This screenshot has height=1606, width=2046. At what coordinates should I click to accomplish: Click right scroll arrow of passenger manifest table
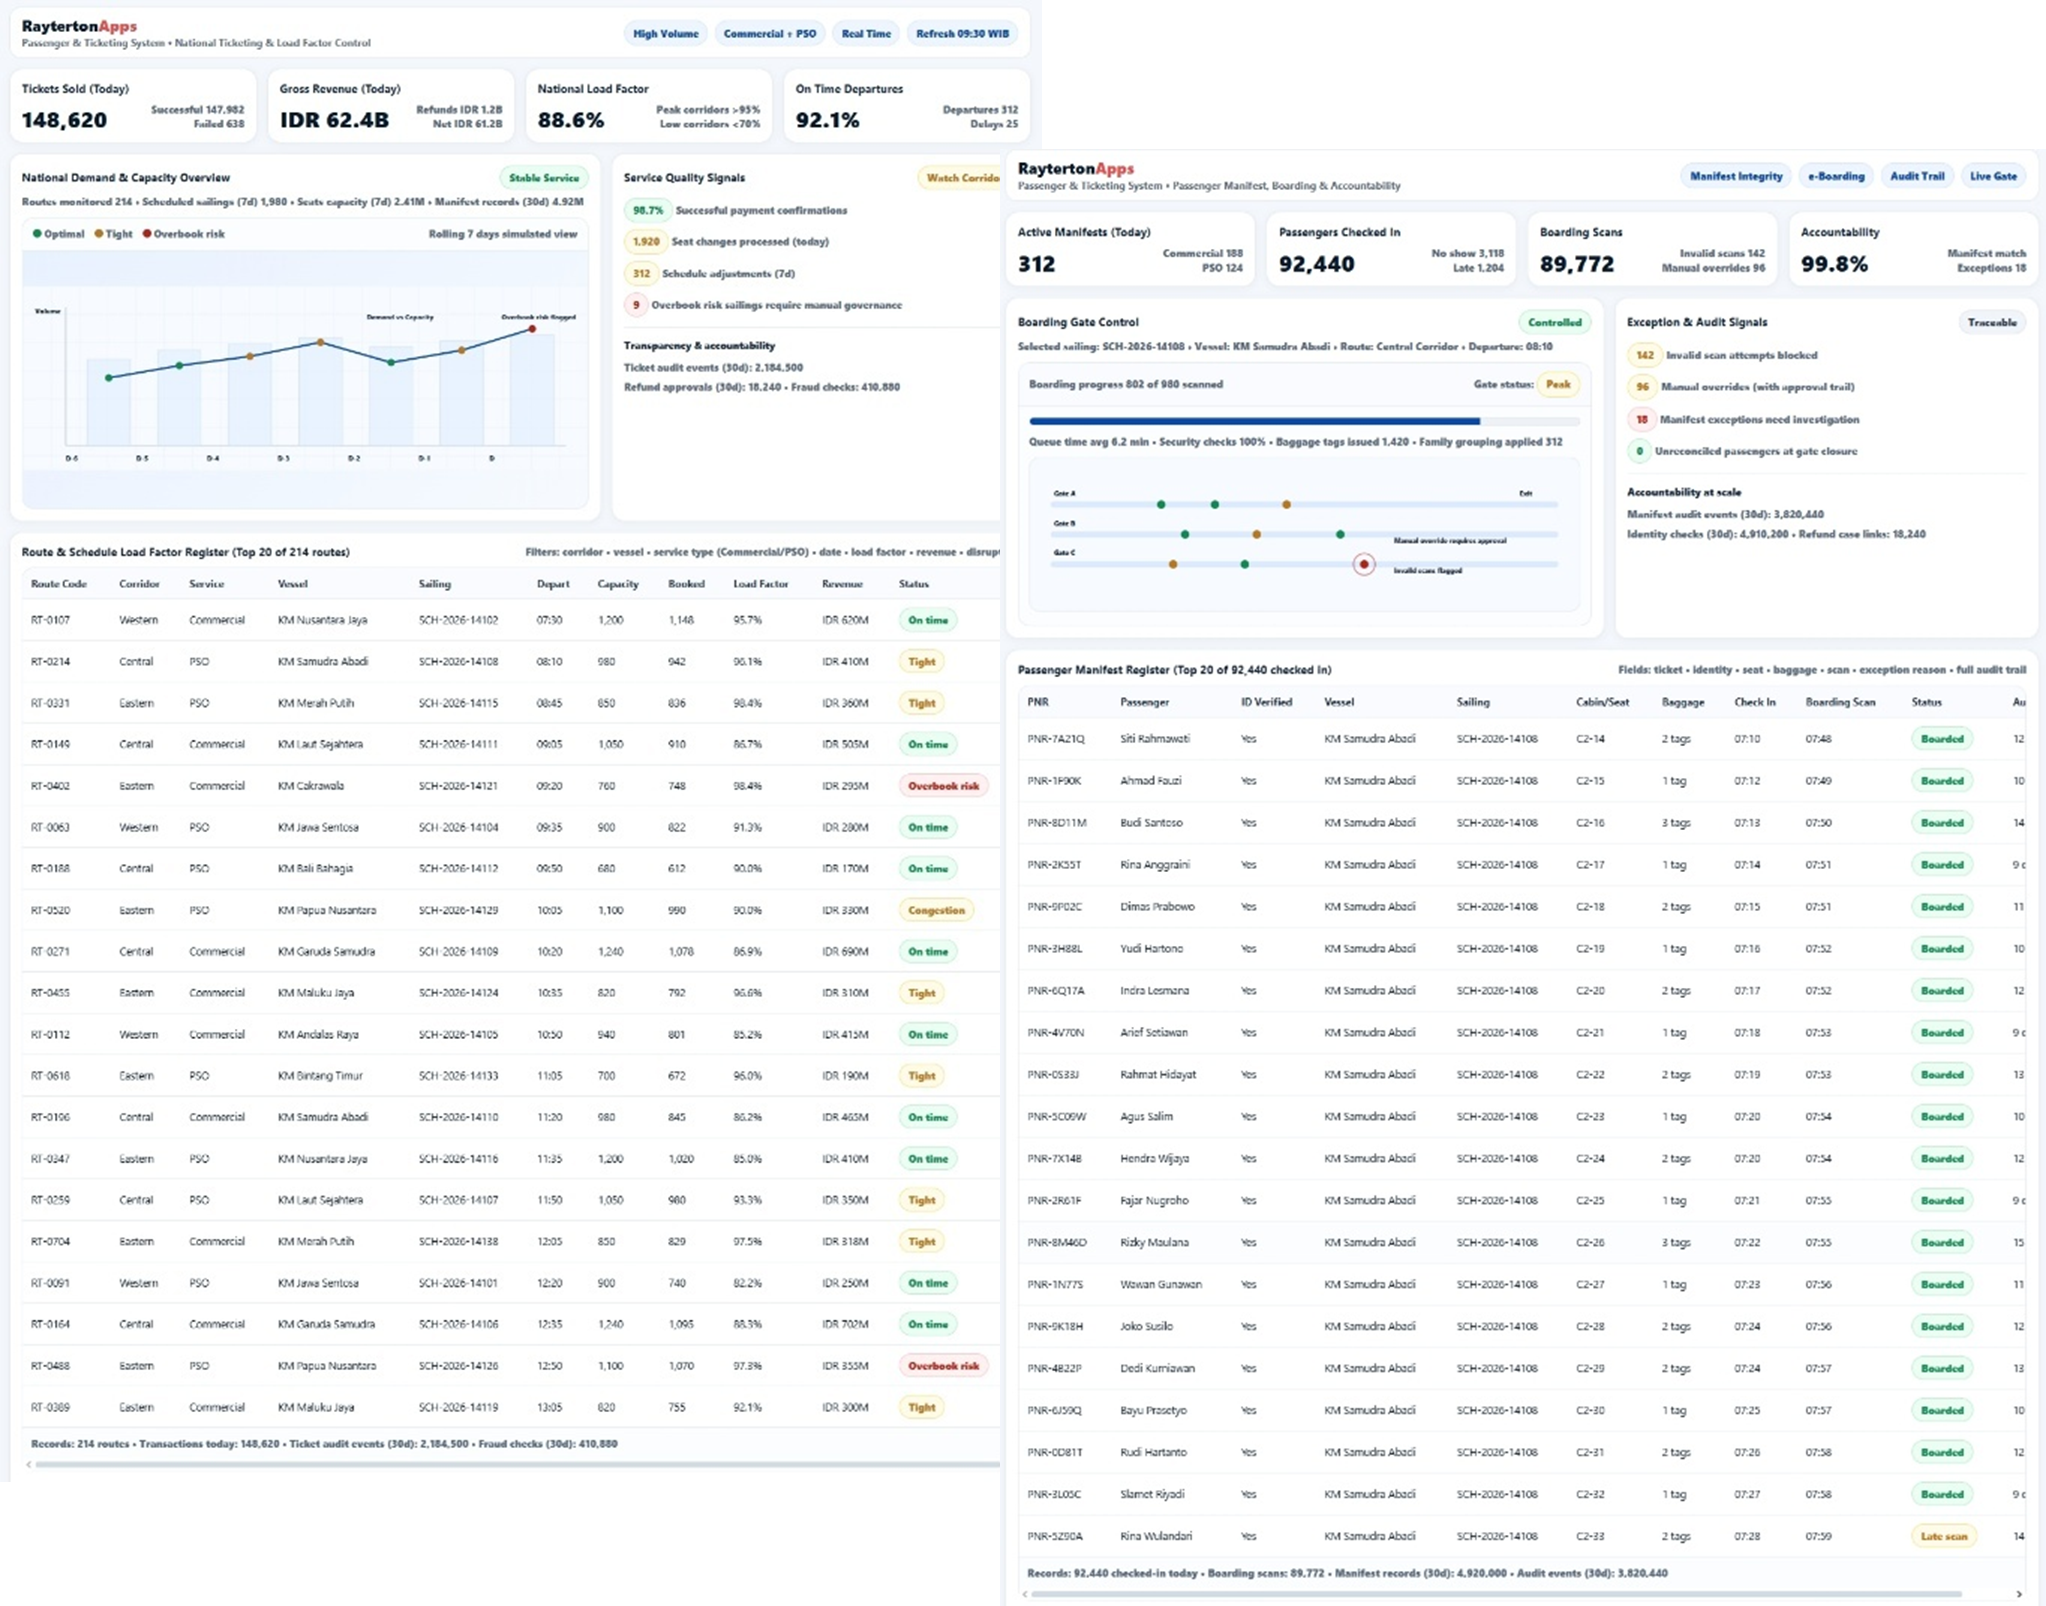(x=2019, y=1594)
